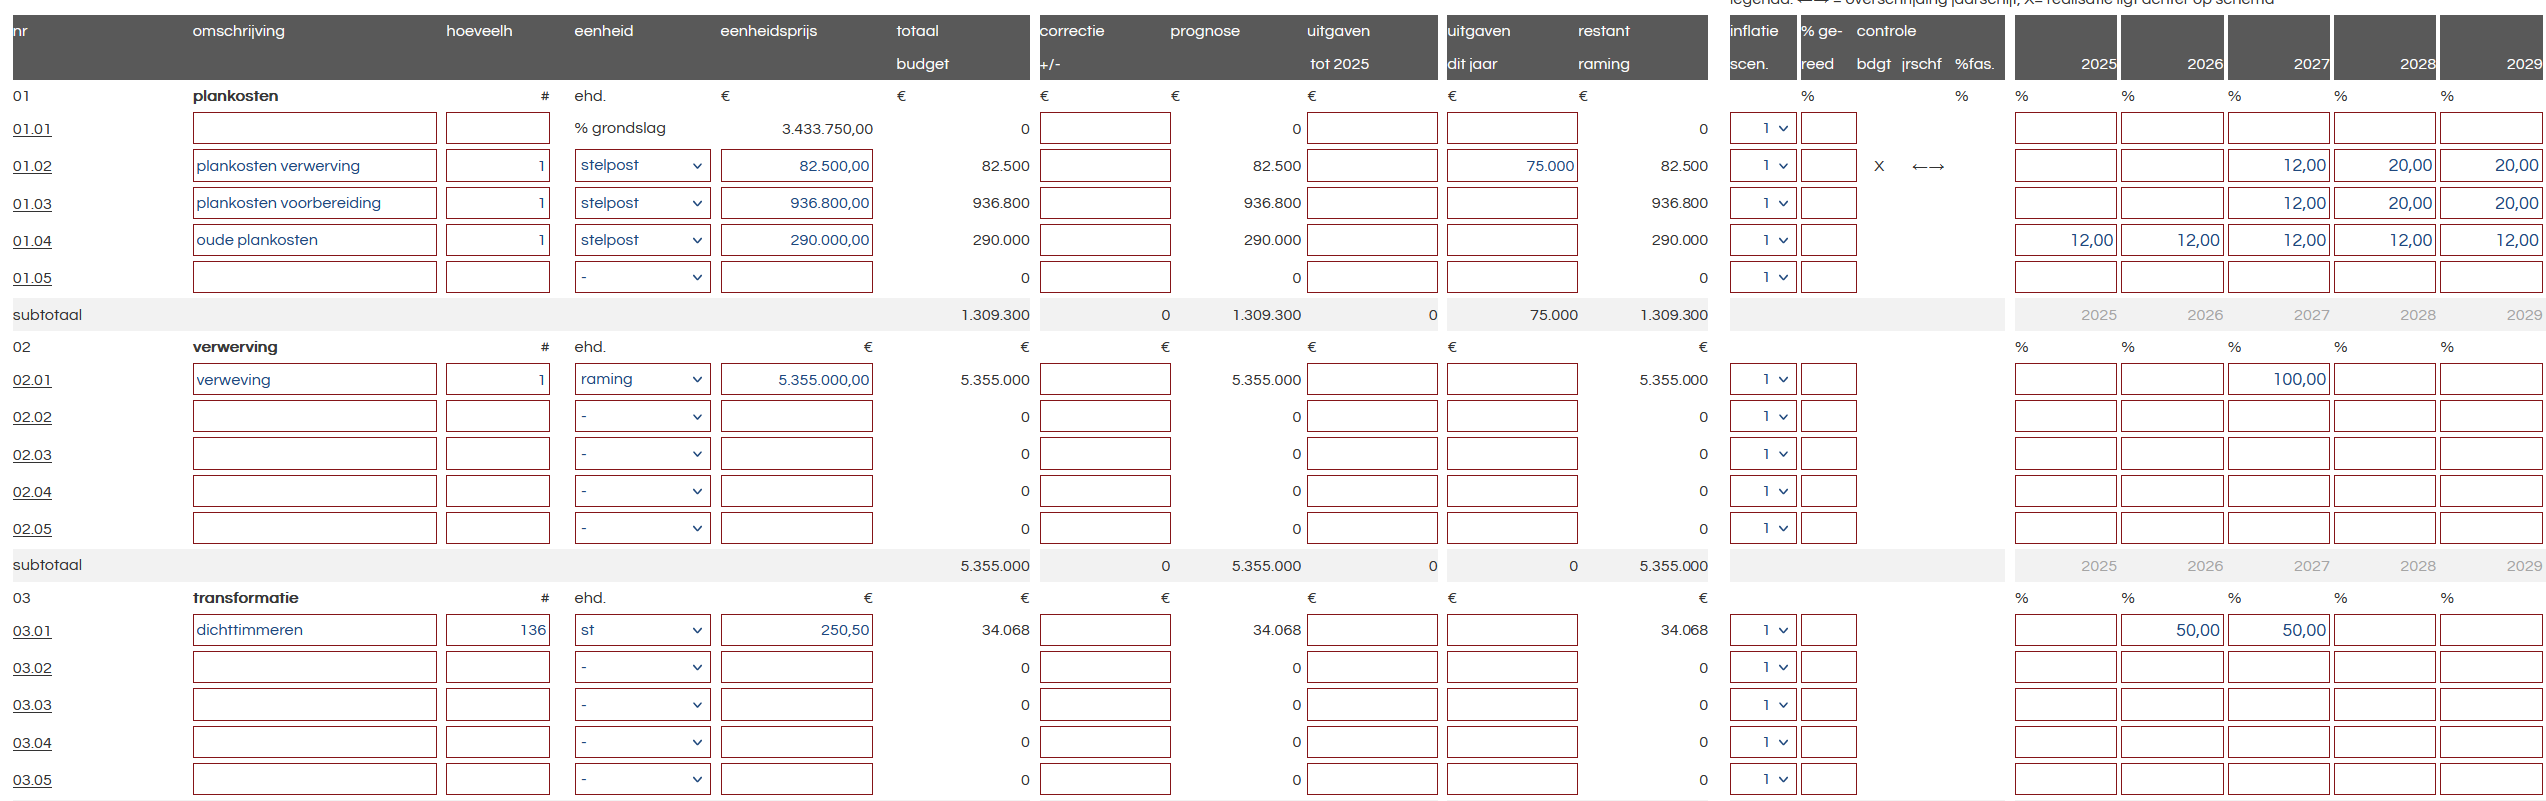Viewport: 2546px width, 801px height.
Task: Select correctie field in row 01.02
Action: point(1104,166)
